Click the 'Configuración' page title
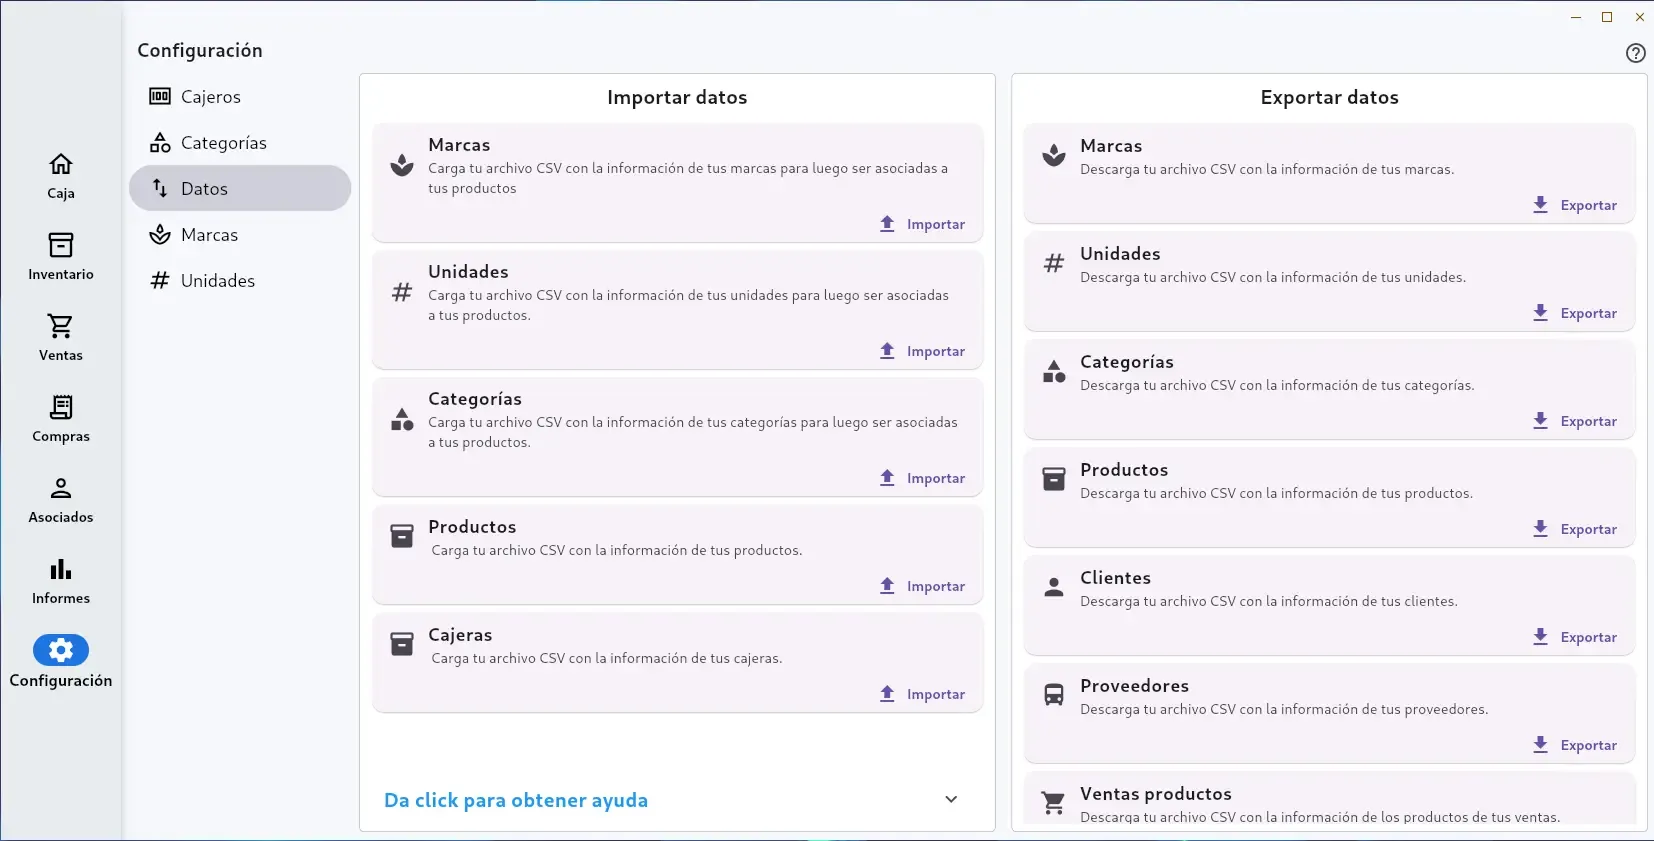Viewport: 1654px width, 841px height. [200, 50]
